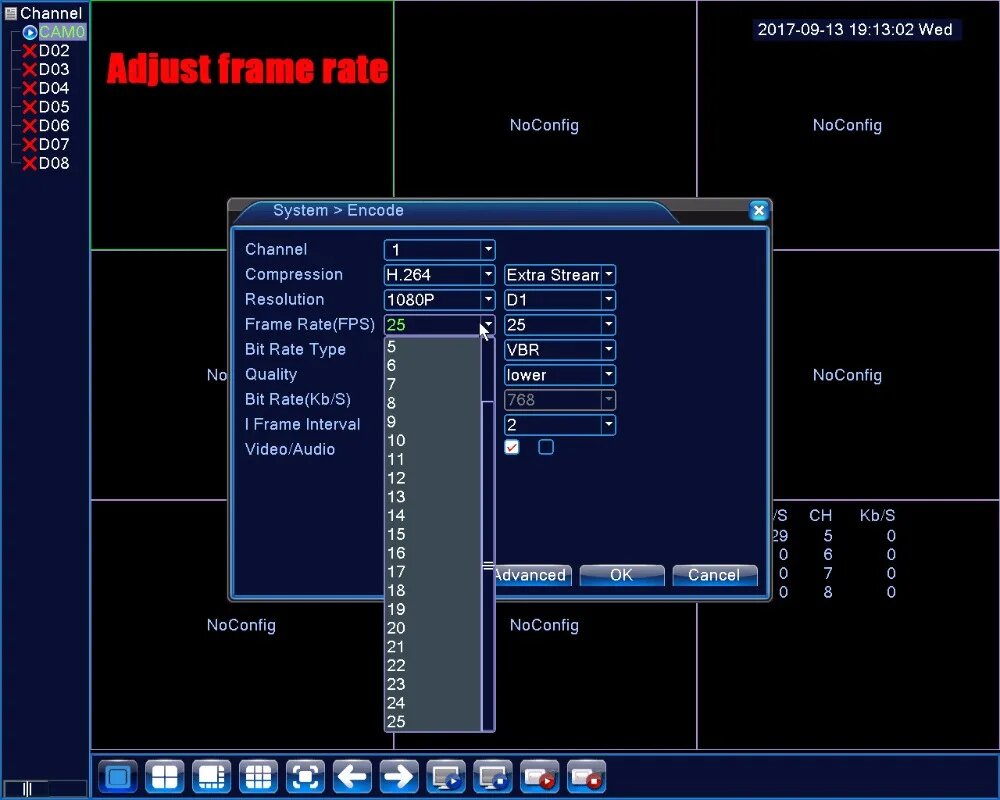Select 8 in the frame rate list
The height and width of the screenshot is (800, 1000).
coord(433,403)
